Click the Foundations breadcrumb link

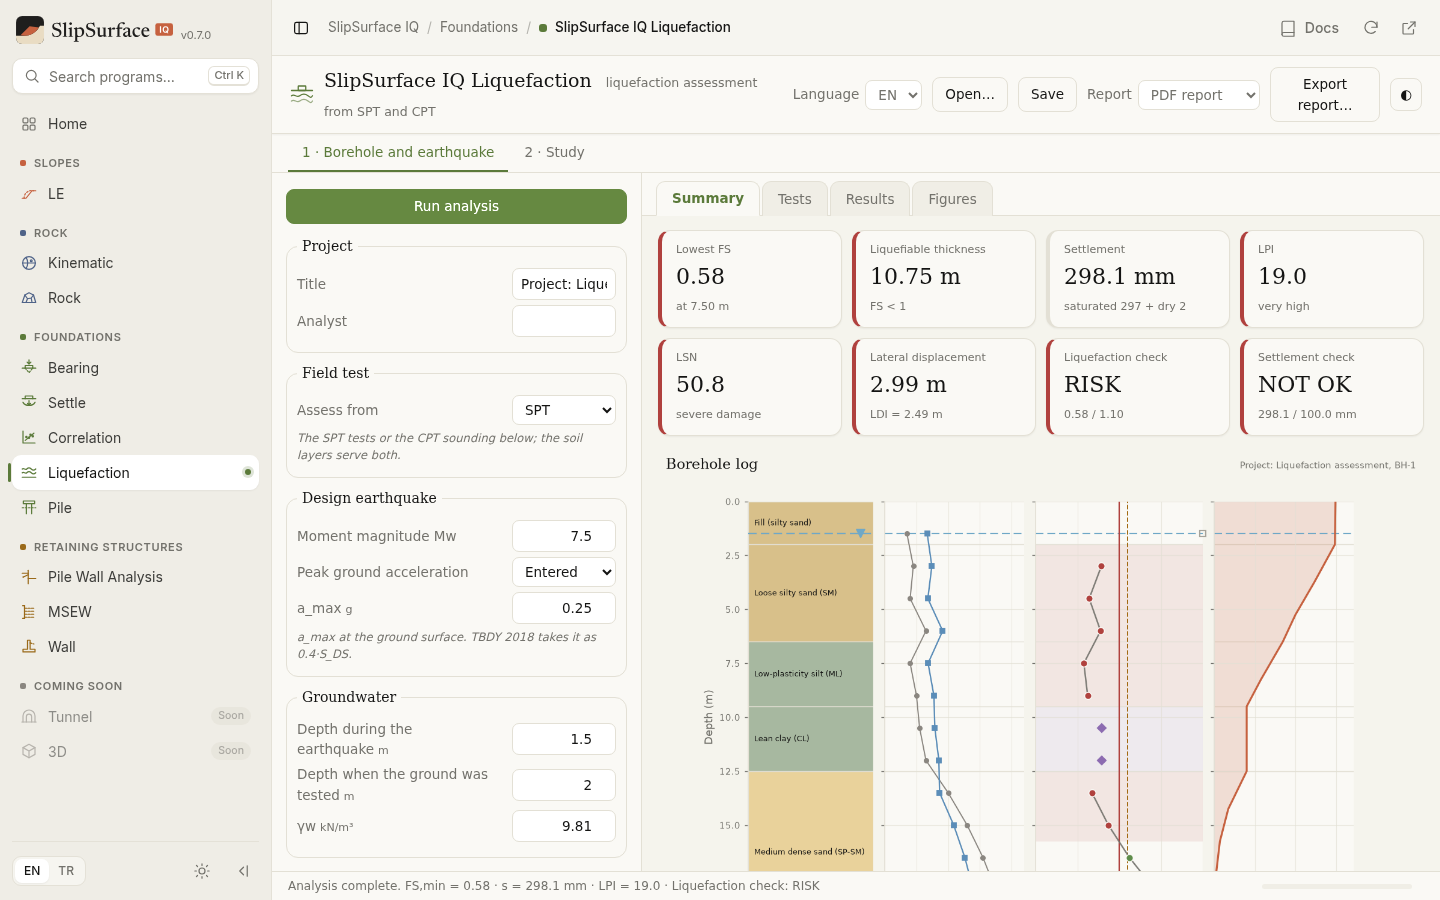pos(479,27)
